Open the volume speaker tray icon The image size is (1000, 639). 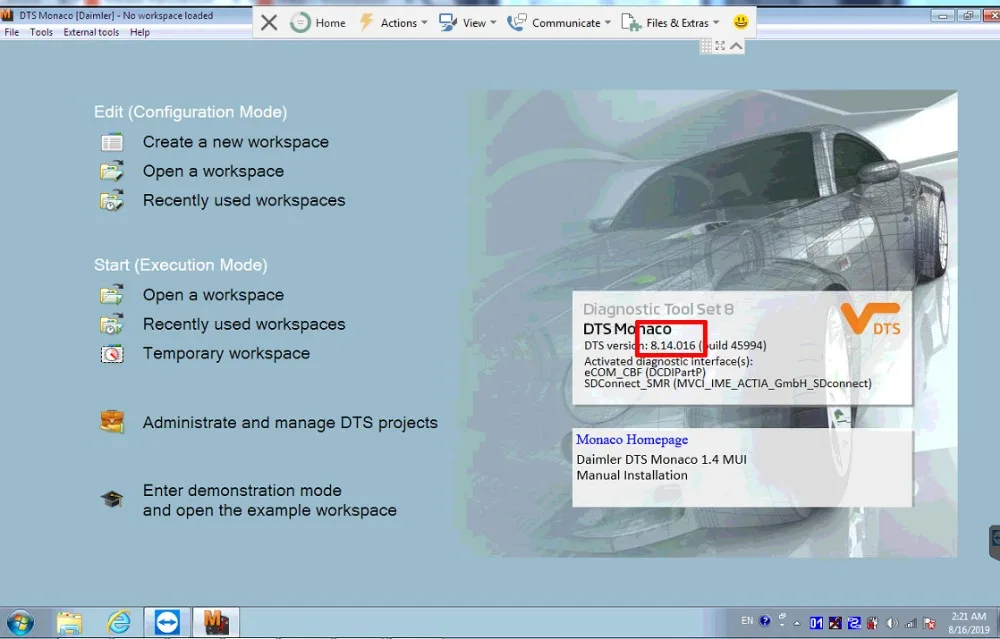pos(892,623)
